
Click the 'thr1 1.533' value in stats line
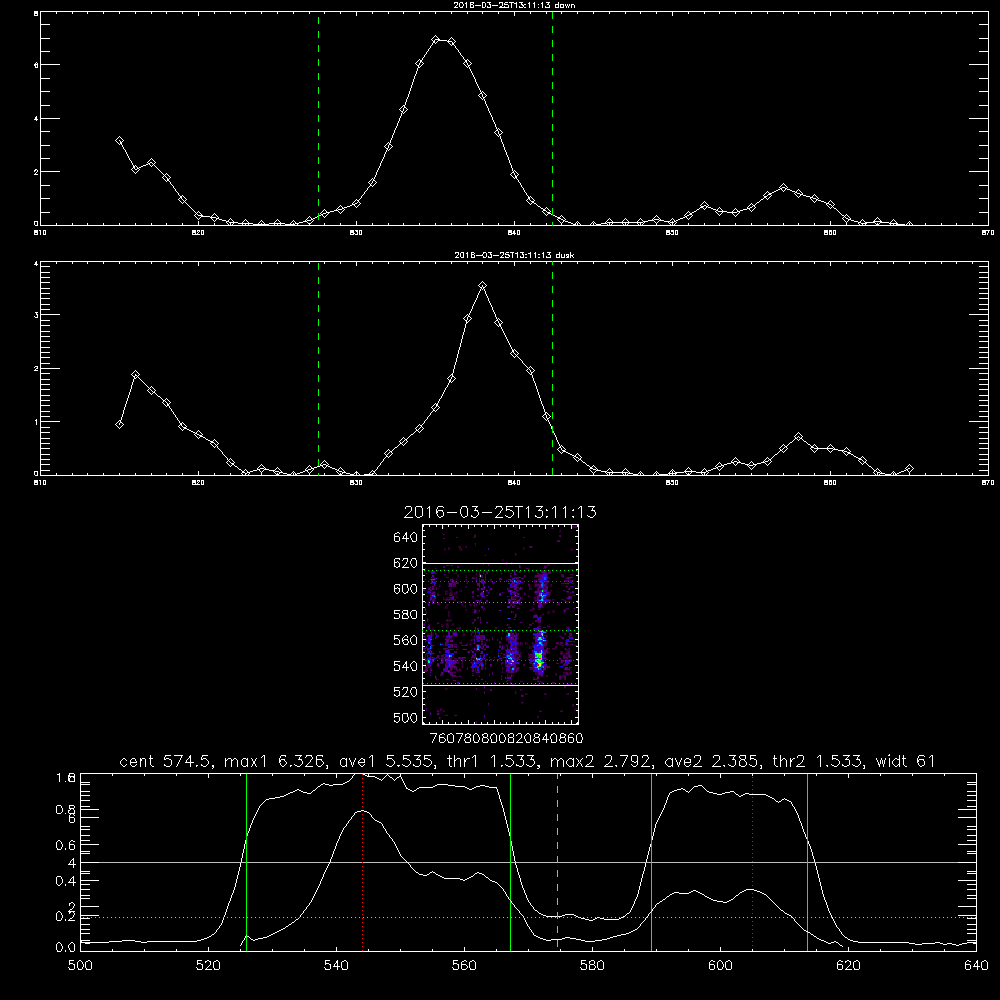[x=491, y=761]
